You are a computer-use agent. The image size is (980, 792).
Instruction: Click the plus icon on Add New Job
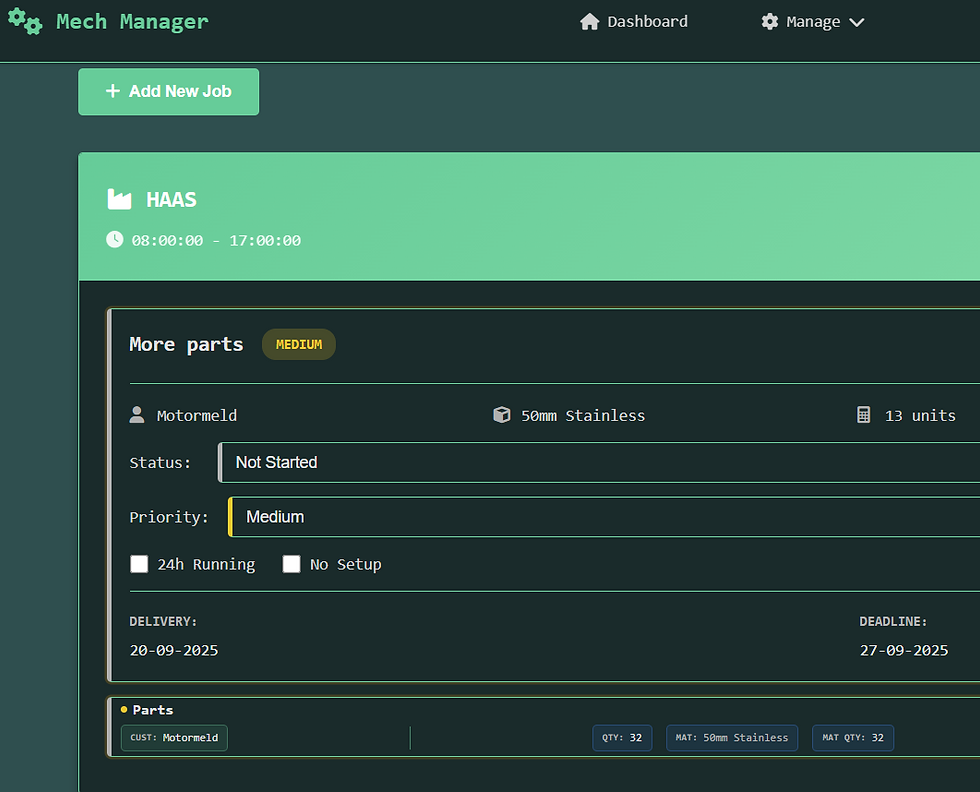pos(112,91)
